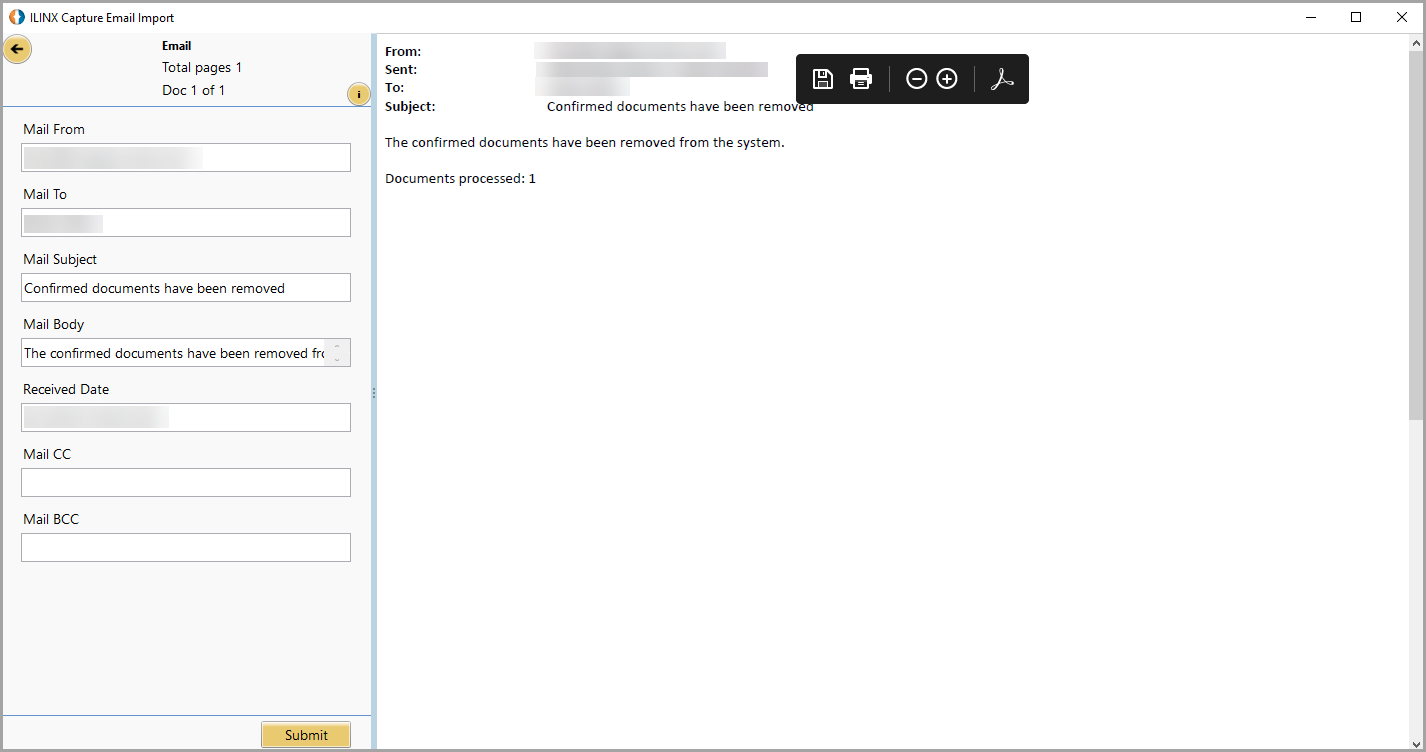Screen dimensions: 1426x752
Task: Click the Subject value in email preview
Action: pos(680,107)
